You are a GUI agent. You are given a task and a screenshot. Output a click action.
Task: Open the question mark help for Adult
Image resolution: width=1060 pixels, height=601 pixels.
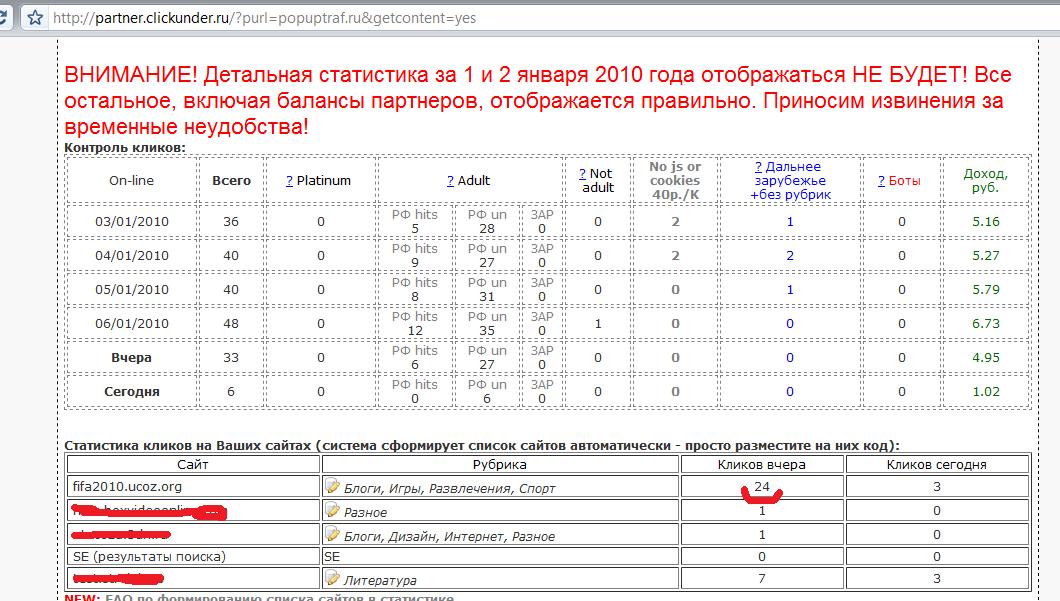pyautogui.click(x=450, y=181)
